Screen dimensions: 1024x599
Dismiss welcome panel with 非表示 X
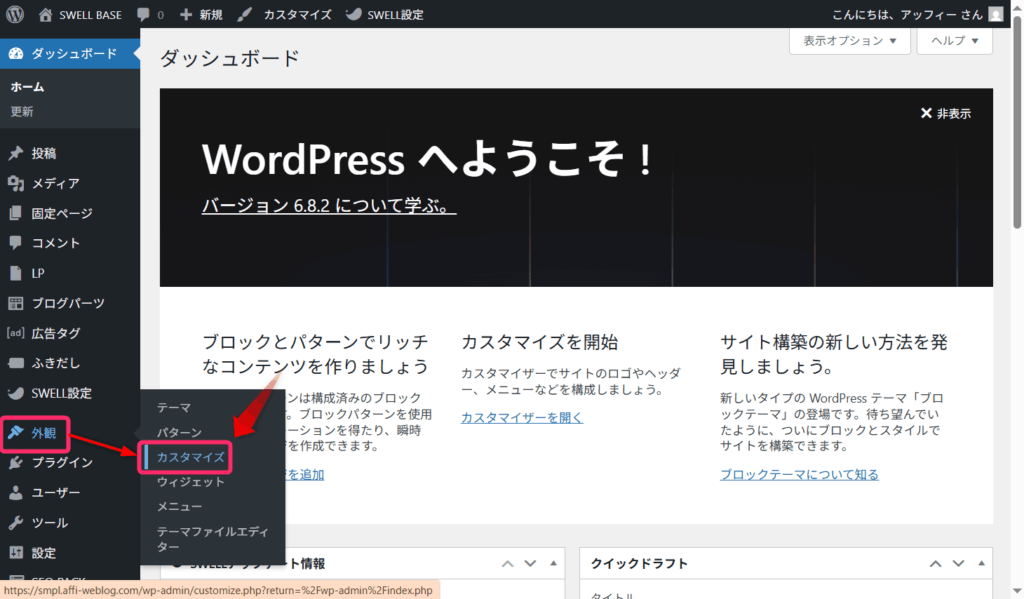coord(946,114)
